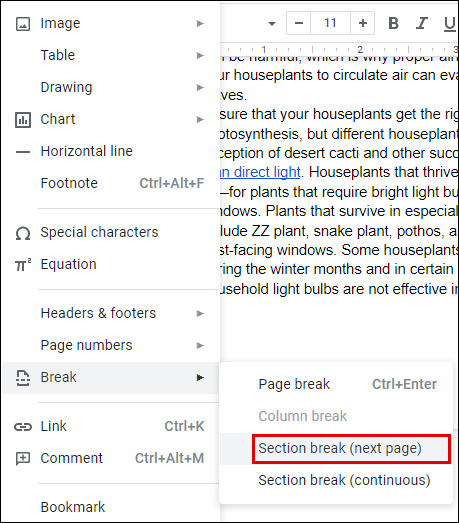Click the Comment plus icon
The width and height of the screenshot is (459, 523).
(23, 459)
